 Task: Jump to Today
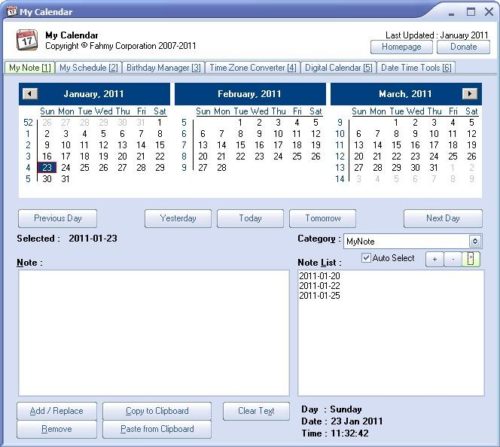point(250,218)
